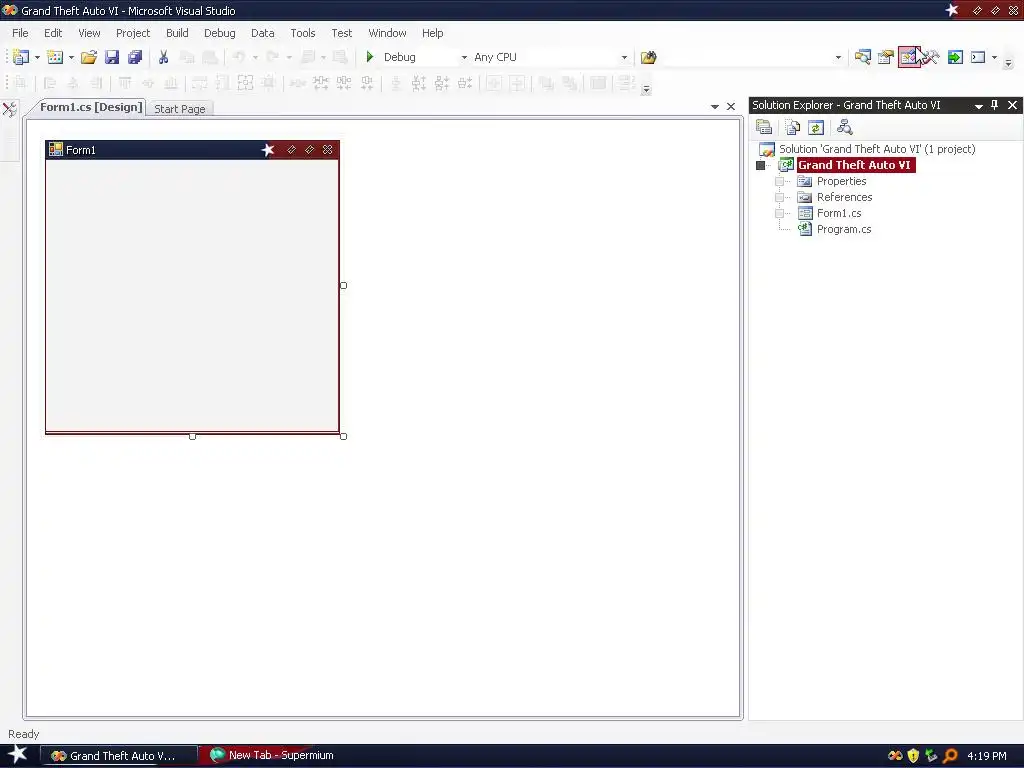Click the Find in Files folder icon
This screenshot has width=1024, height=768.
tap(648, 57)
